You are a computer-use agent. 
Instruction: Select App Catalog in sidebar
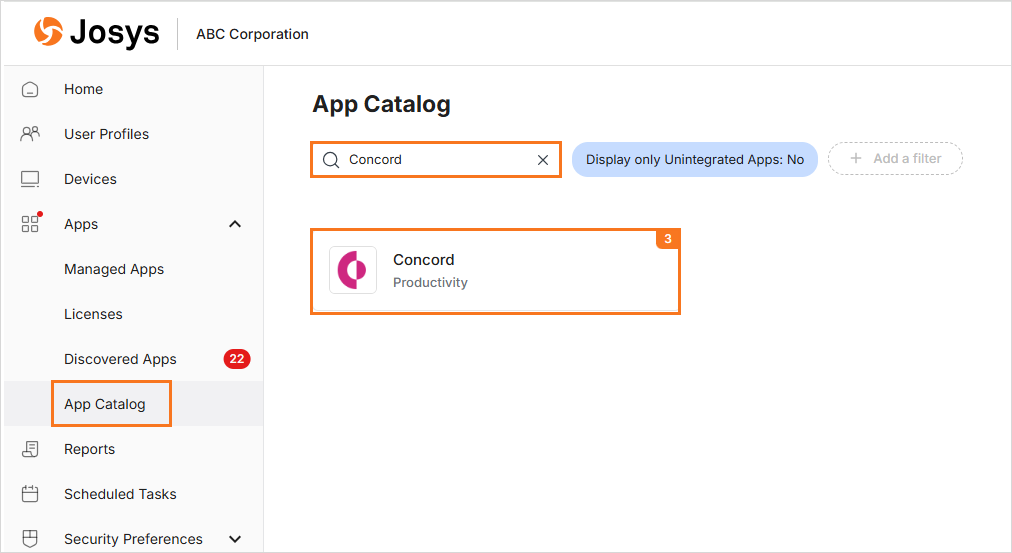pyautogui.click(x=105, y=404)
